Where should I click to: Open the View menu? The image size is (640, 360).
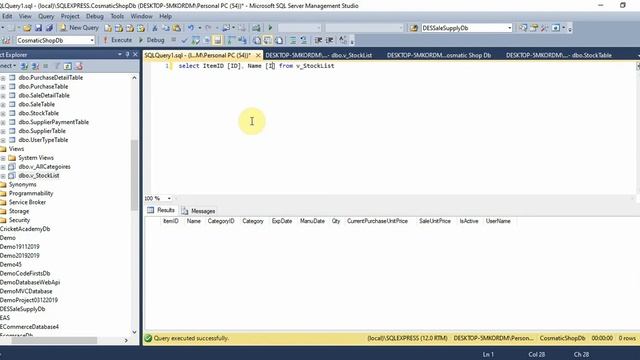[x=25, y=16]
